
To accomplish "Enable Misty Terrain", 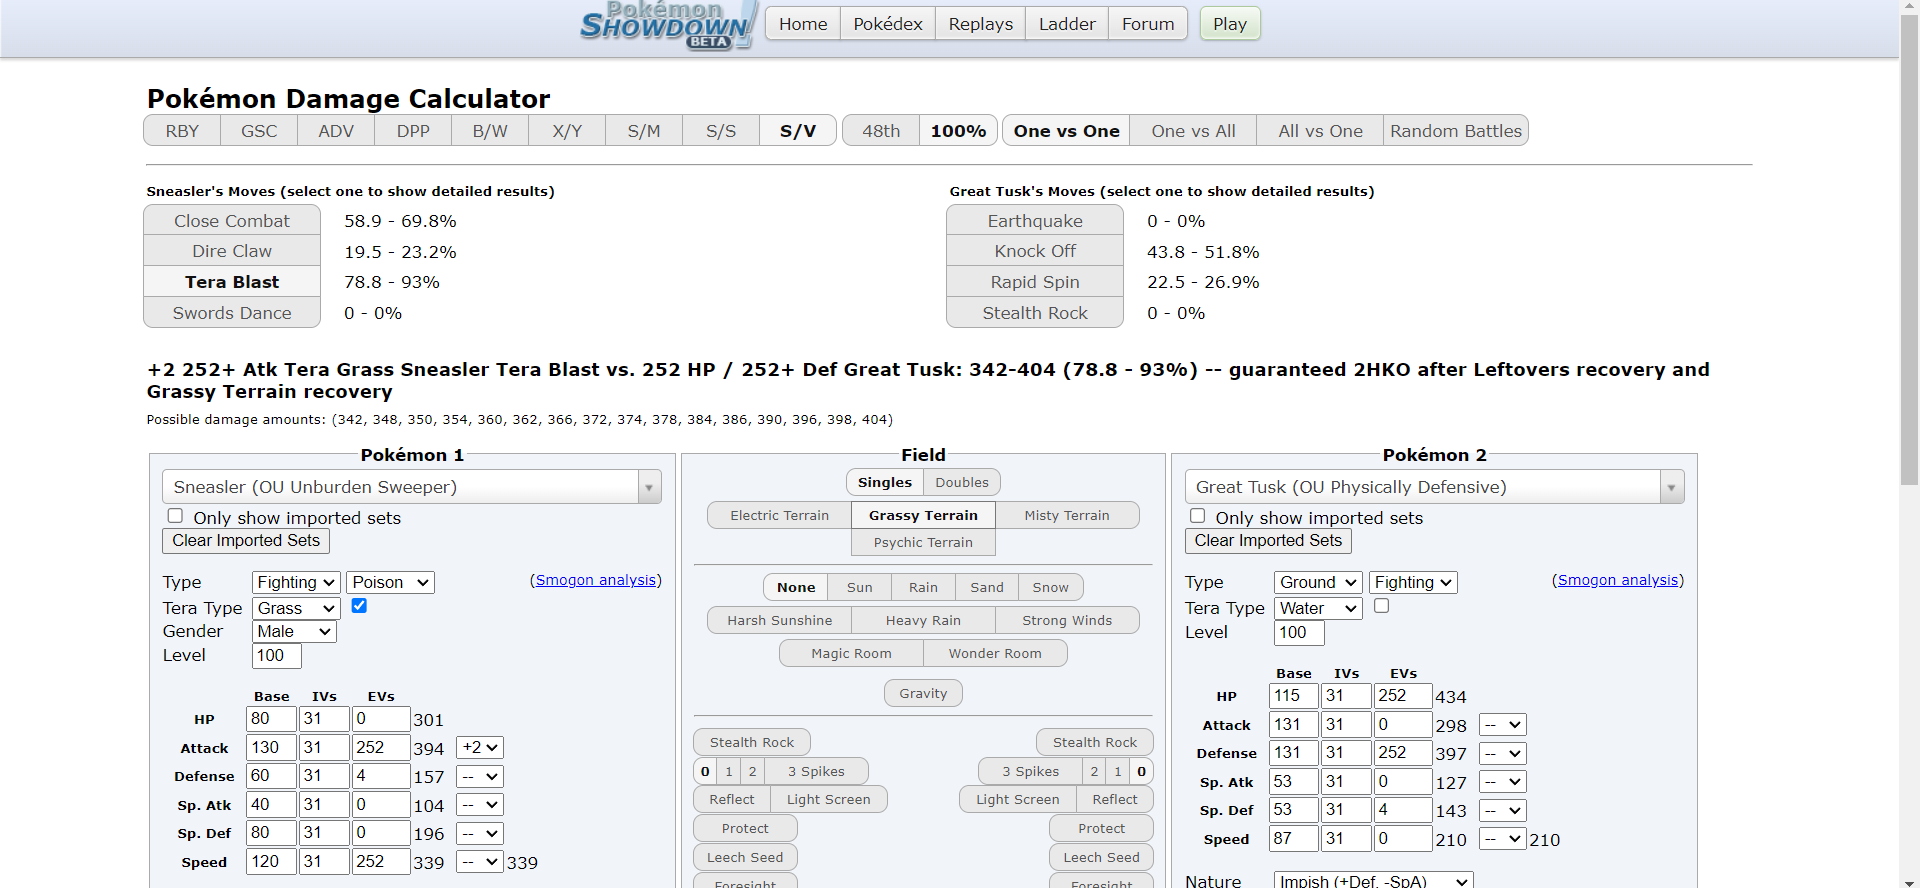I will tap(1067, 515).
